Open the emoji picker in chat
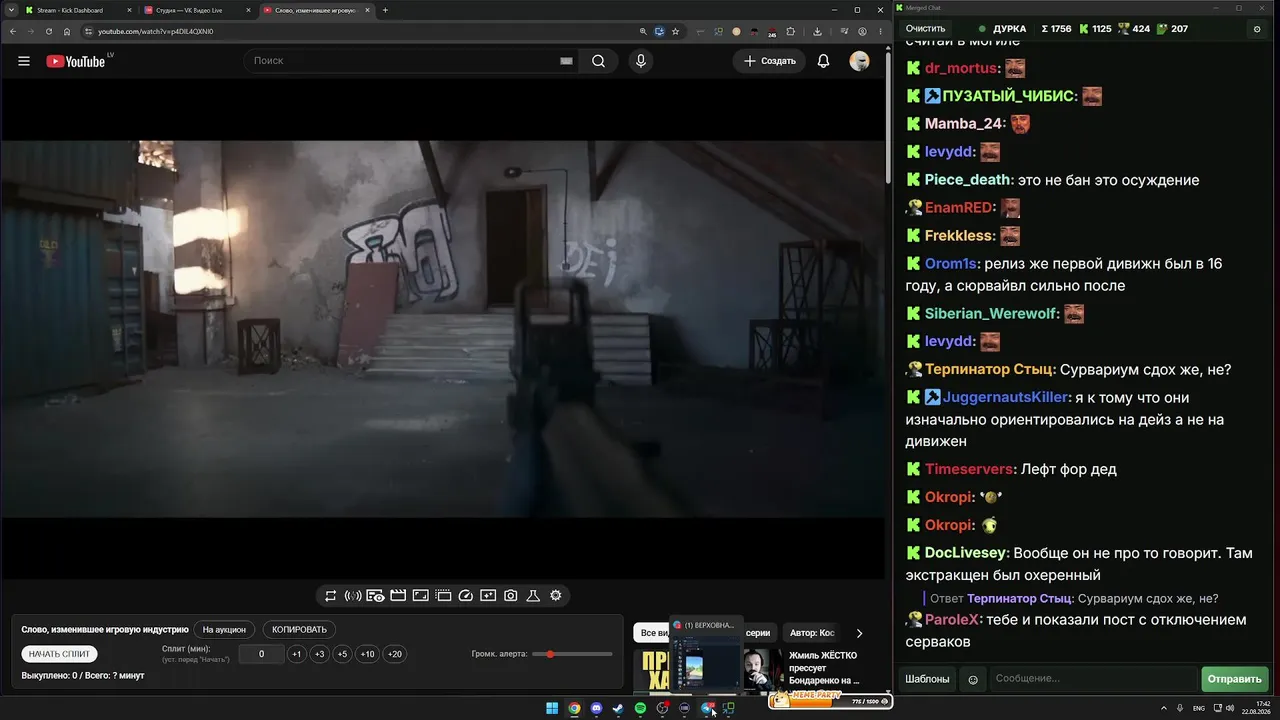Screen dimensions: 1280x720 (x=972, y=679)
